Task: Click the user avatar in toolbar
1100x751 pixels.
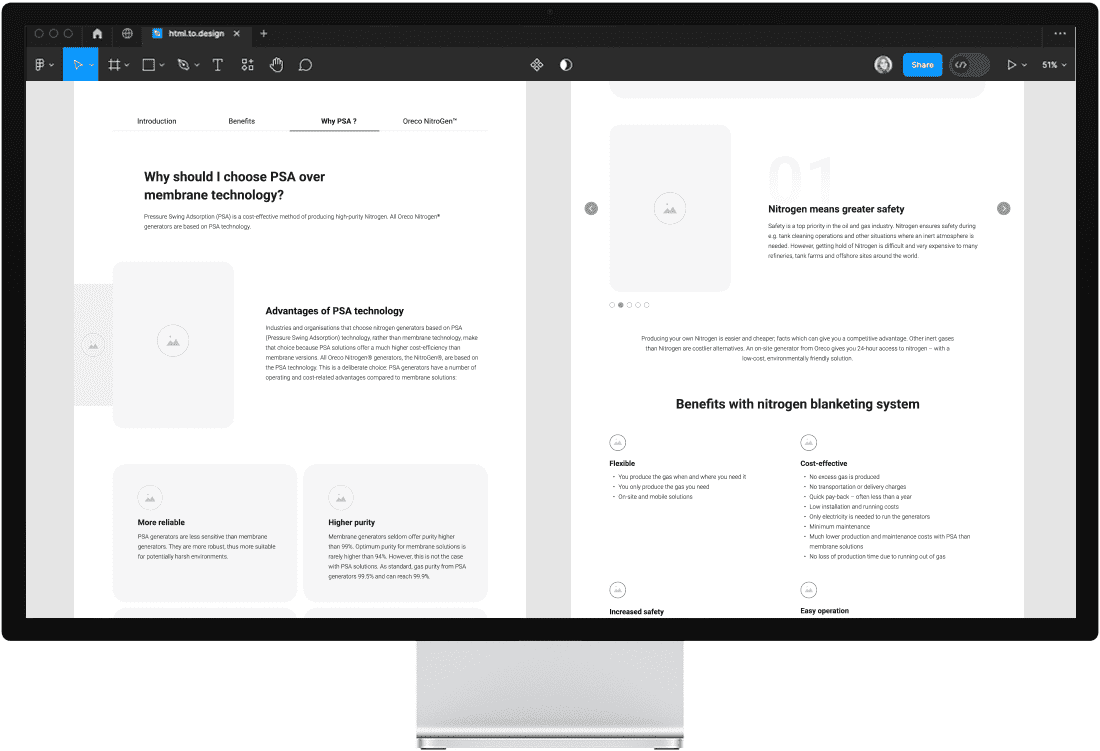Action: coord(883,65)
